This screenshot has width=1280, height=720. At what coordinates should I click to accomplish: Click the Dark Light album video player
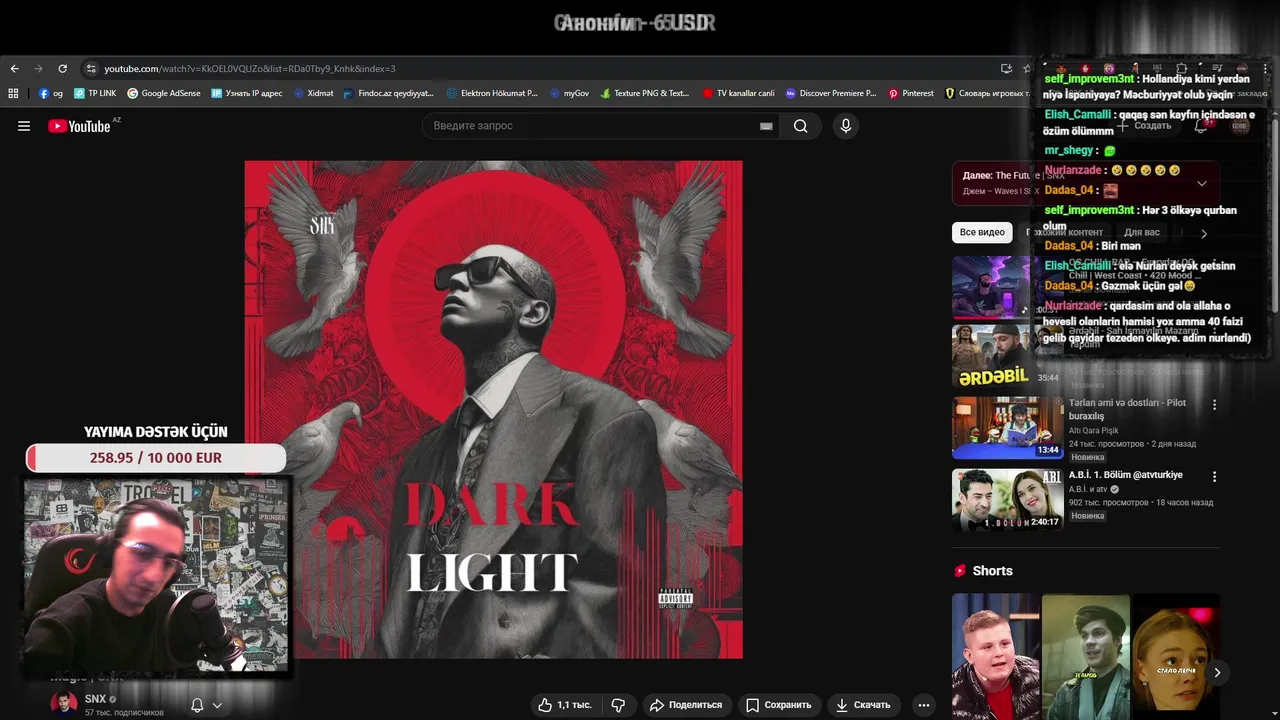point(494,410)
